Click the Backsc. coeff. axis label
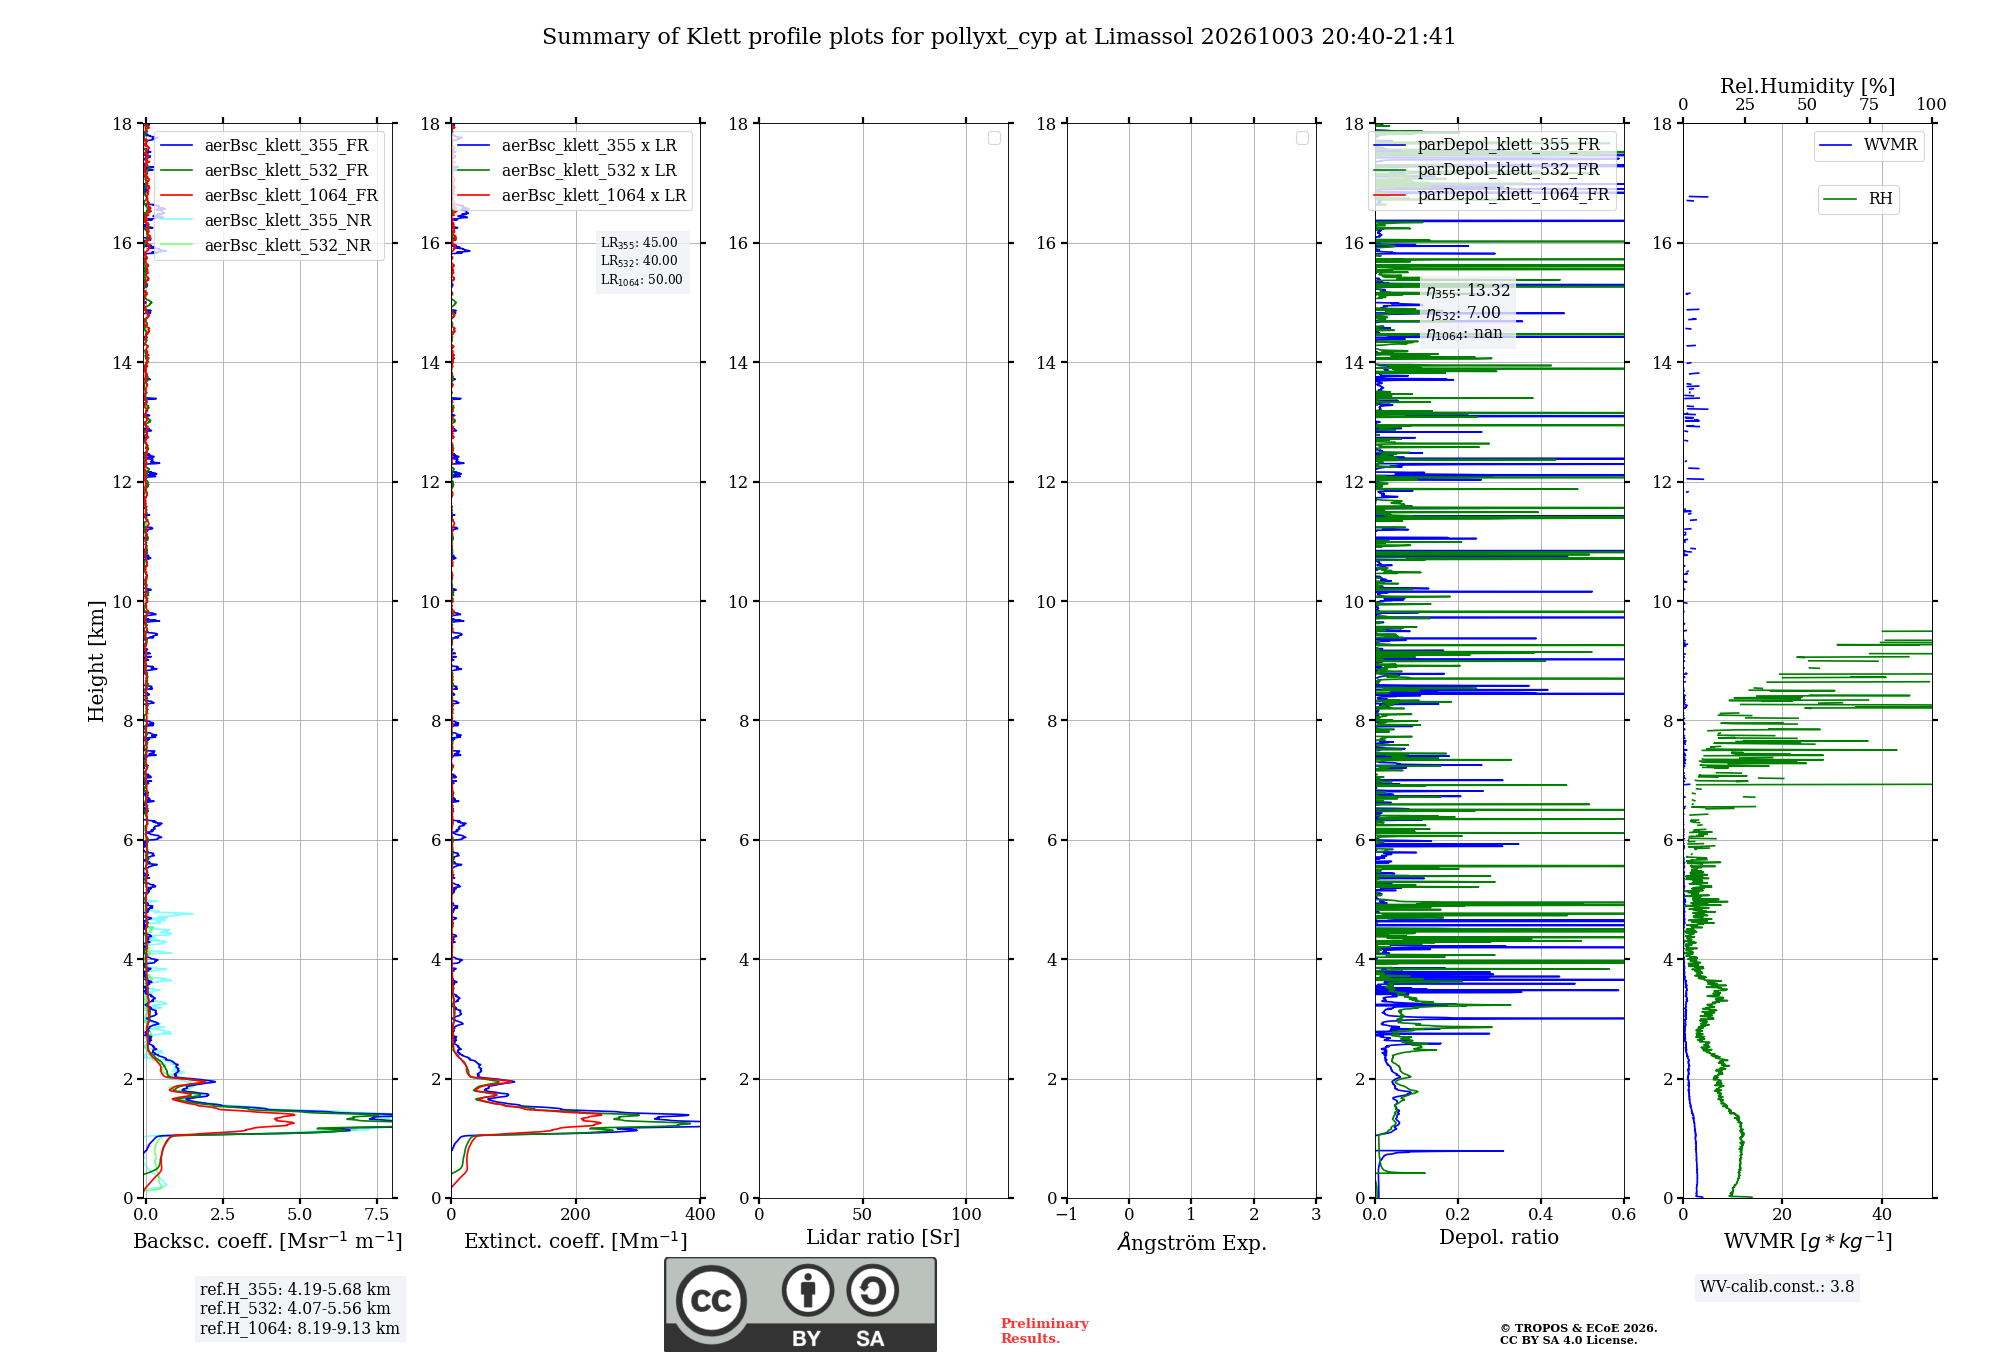The height and width of the screenshot is (1360, 2000). point(268,1240)
